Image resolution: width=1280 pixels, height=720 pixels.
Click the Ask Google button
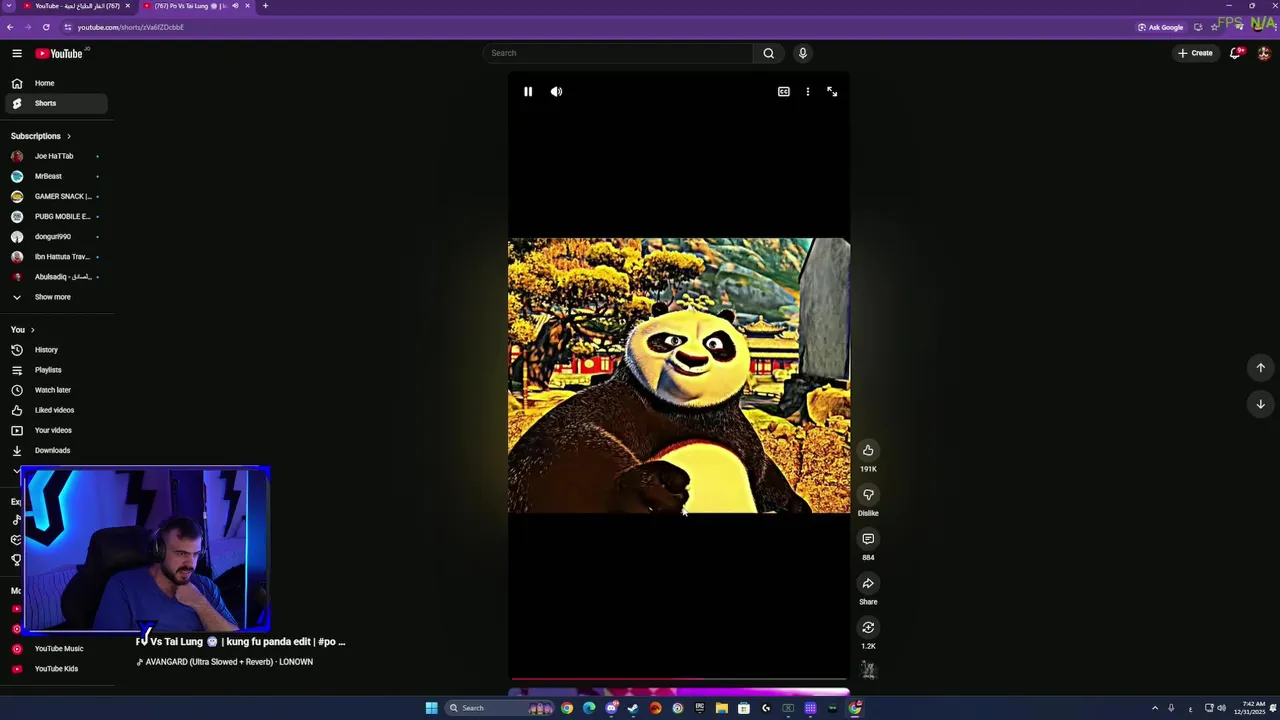pyautogui.click(x=1160, y=27)
